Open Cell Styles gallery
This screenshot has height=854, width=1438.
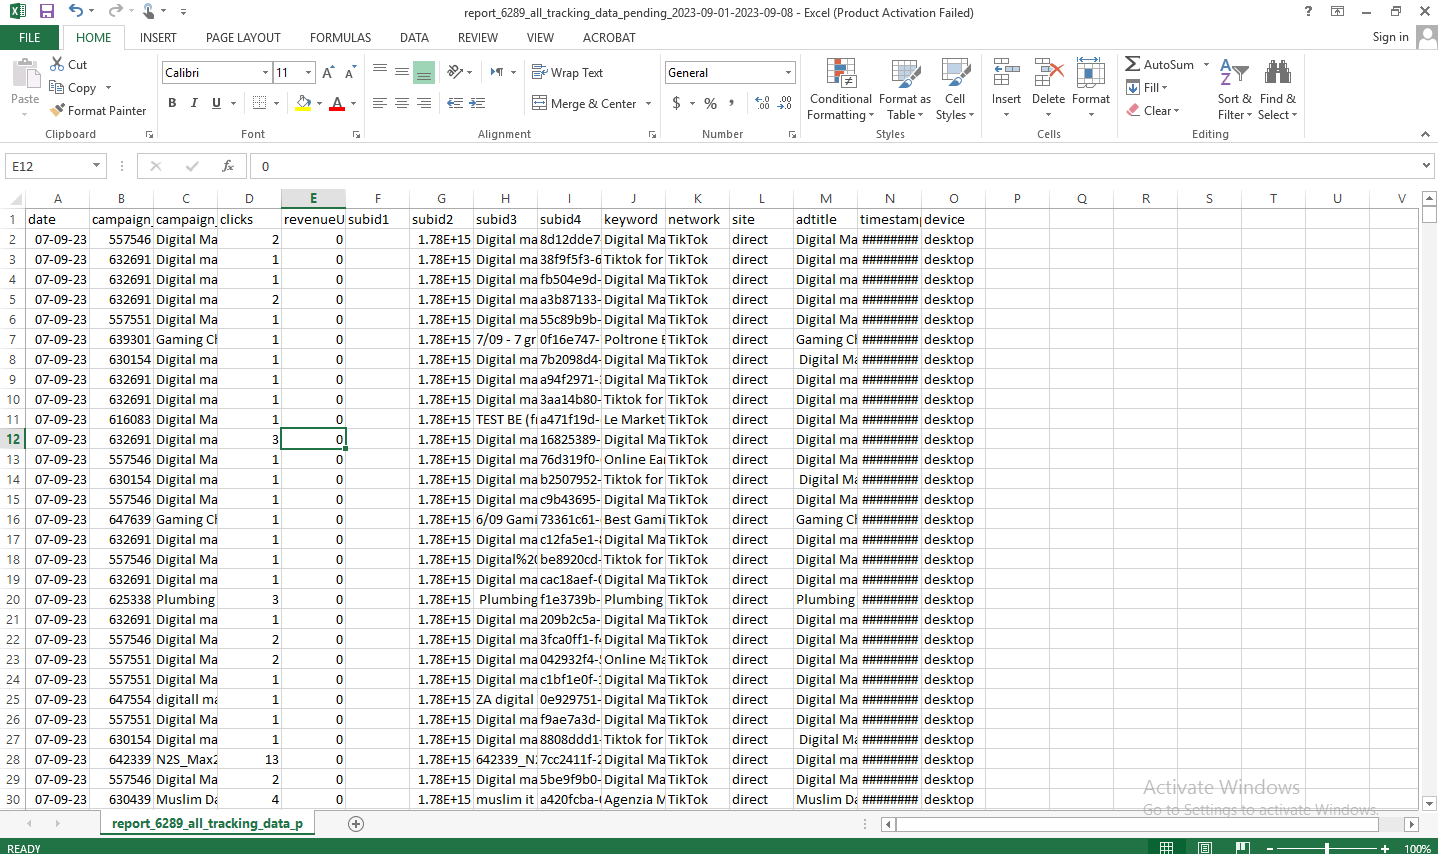(x=955, y=89)
